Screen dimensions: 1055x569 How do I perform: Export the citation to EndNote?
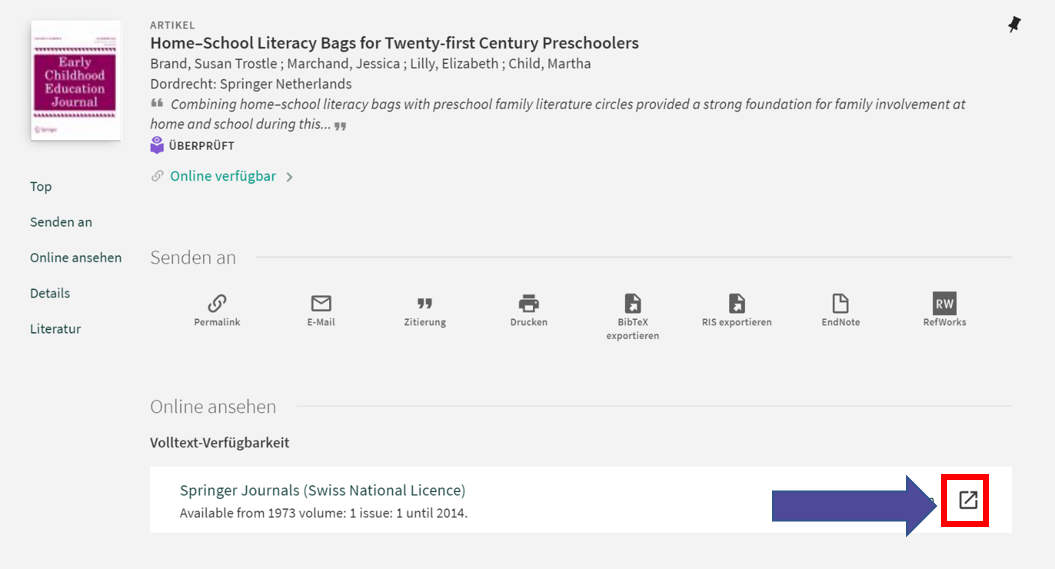[841, 304]
